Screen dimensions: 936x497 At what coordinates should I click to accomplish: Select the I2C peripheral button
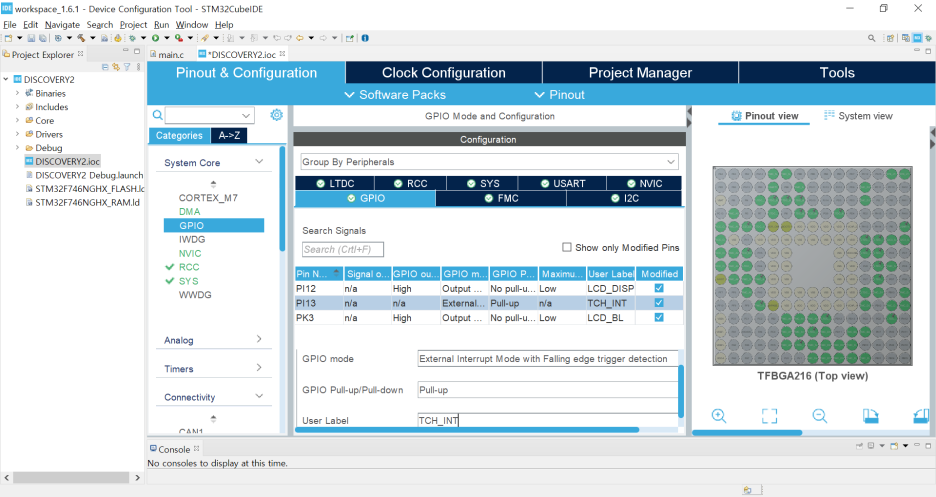pyautogui.click(x=624, y=198)
